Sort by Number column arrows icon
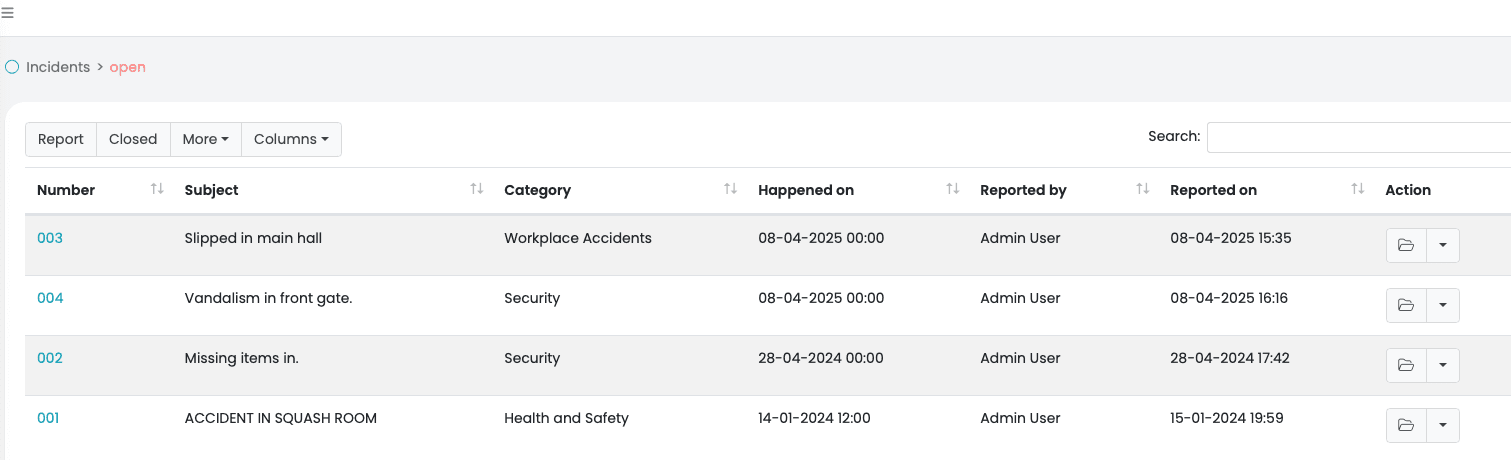The height and width of the screenshot is (460, 1511). pyautogui.click(x=157, y=189)
